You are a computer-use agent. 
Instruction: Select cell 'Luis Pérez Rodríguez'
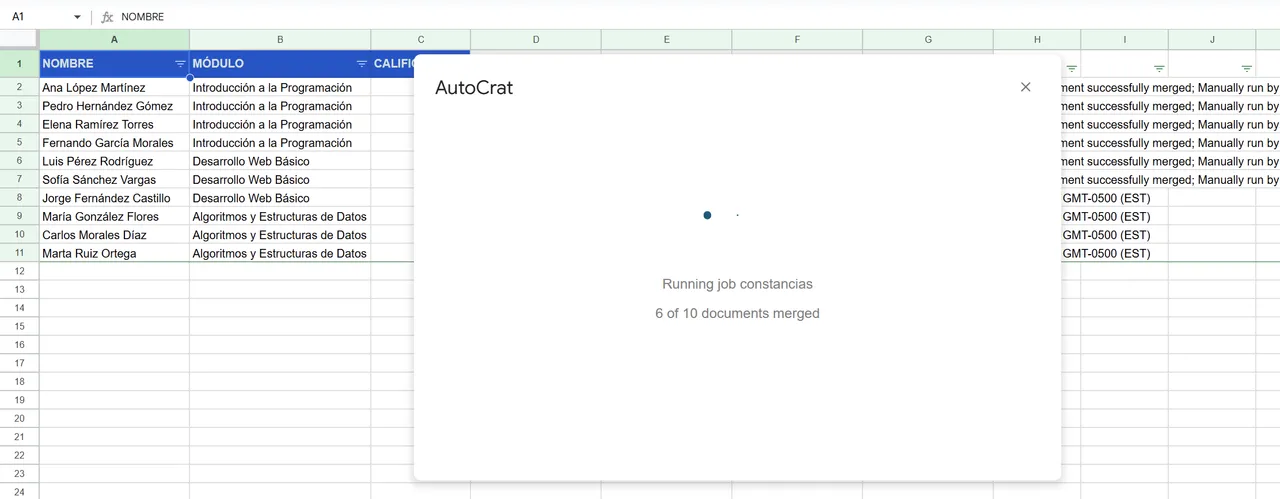point(114,161)
